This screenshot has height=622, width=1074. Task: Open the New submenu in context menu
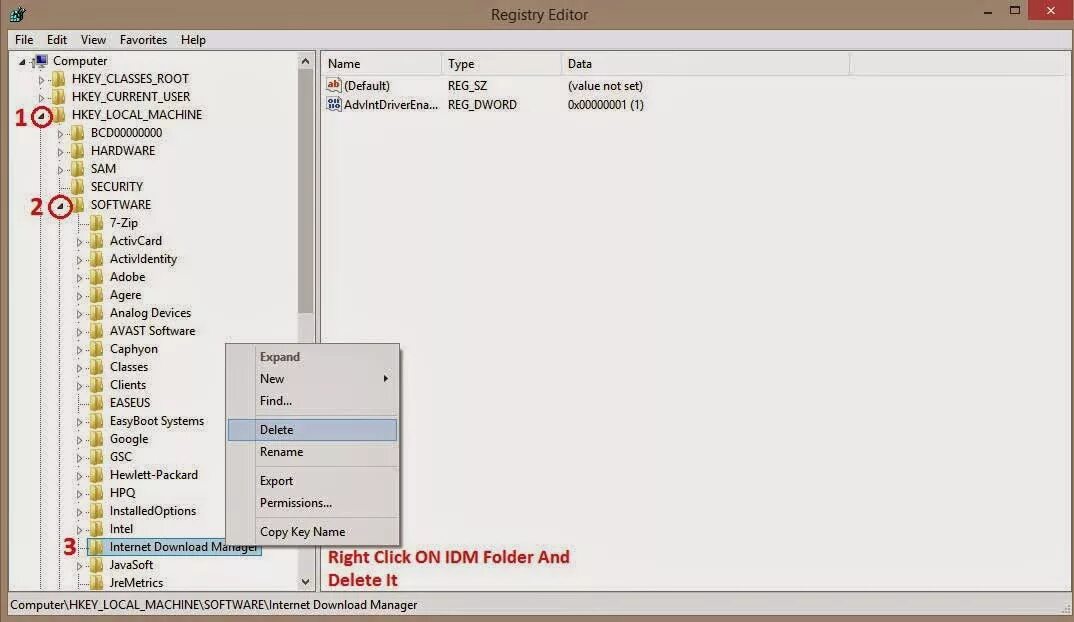point(312,379)
